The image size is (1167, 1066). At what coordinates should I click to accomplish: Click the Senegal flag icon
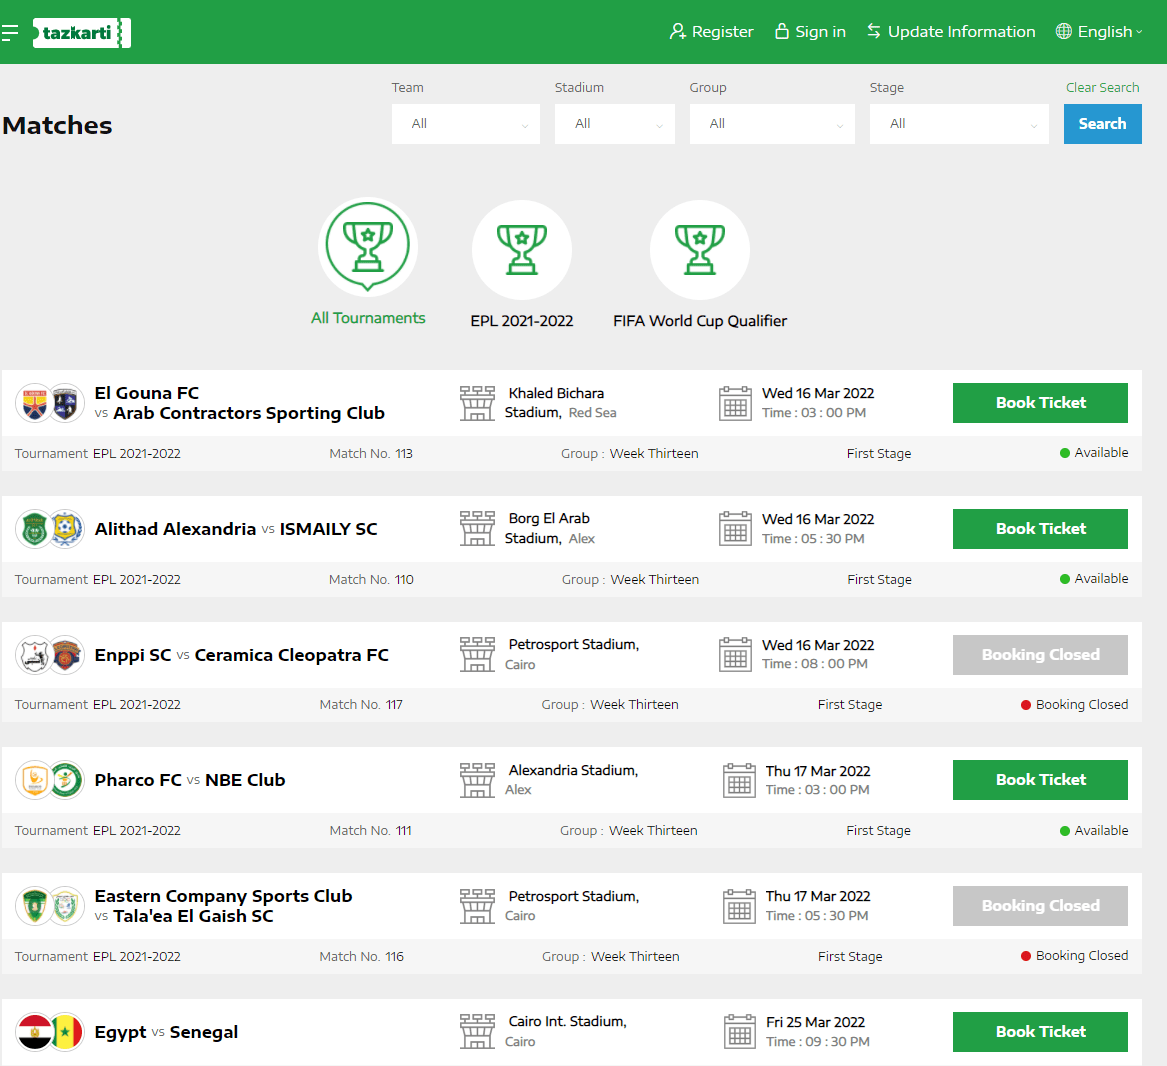[x=65, y=1032]
